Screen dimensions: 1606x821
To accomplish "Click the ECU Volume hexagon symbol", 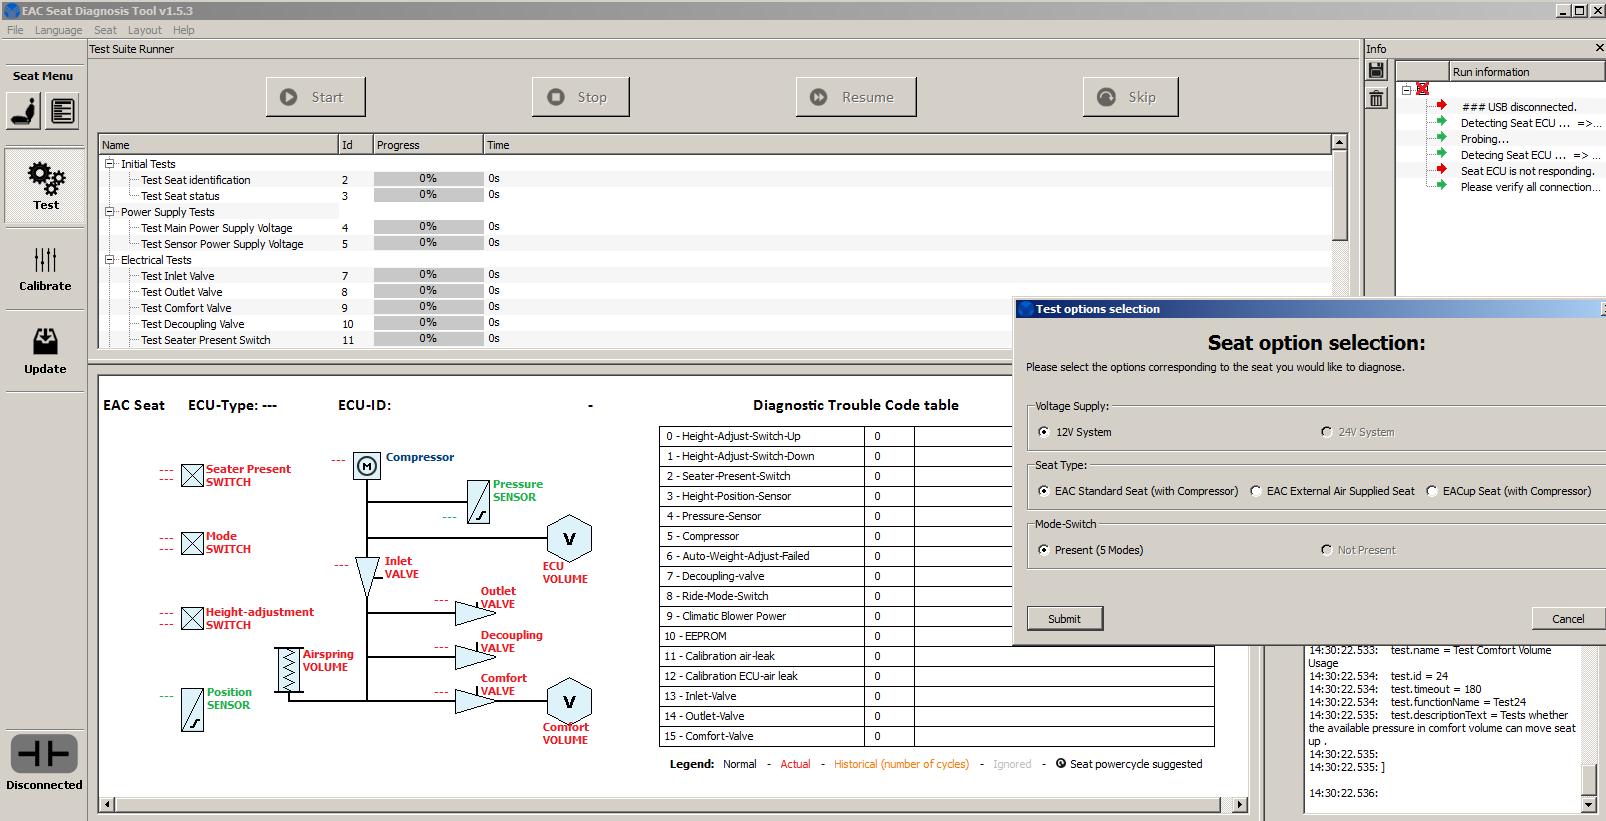I will pos(569,538).
